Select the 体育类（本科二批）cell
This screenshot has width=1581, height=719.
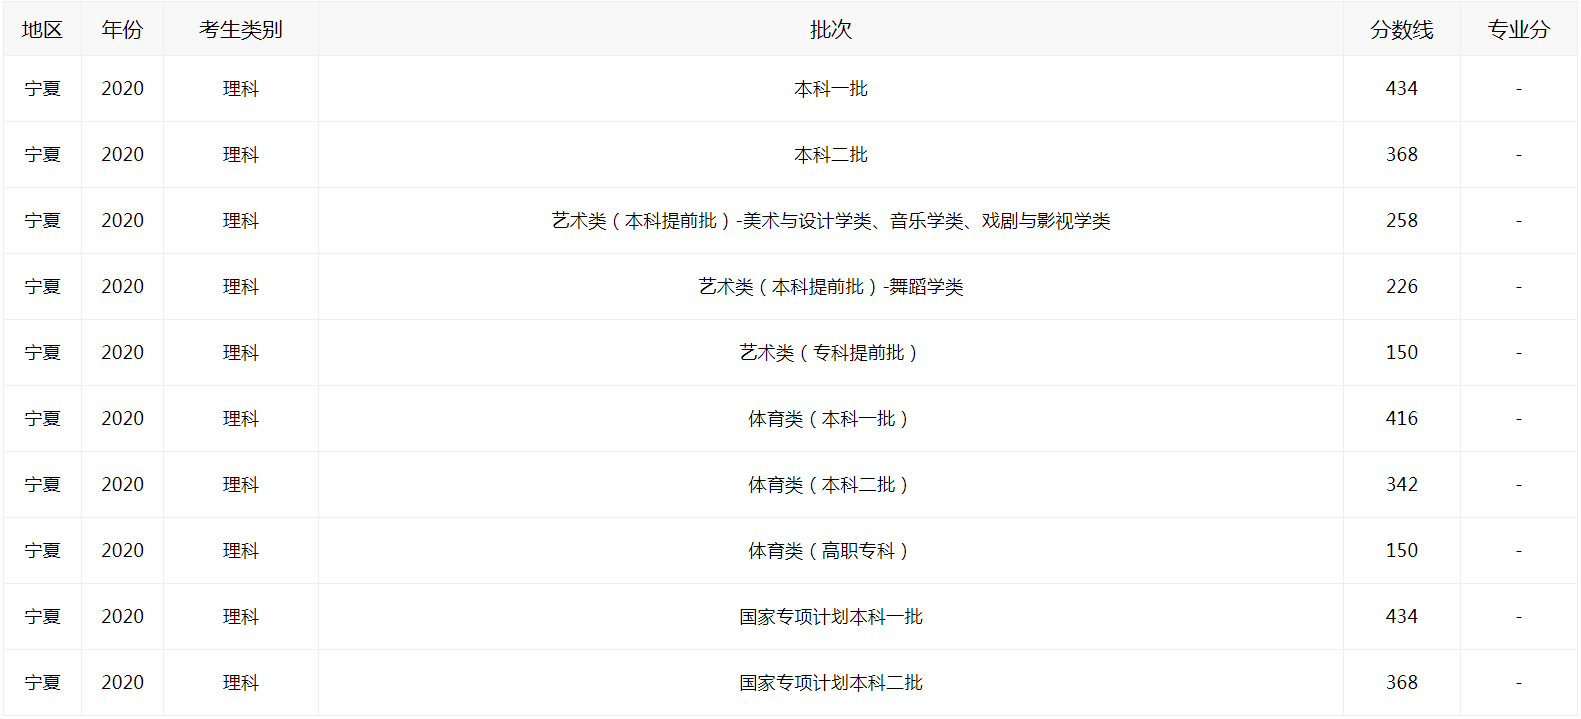click(x=830, y=485)
